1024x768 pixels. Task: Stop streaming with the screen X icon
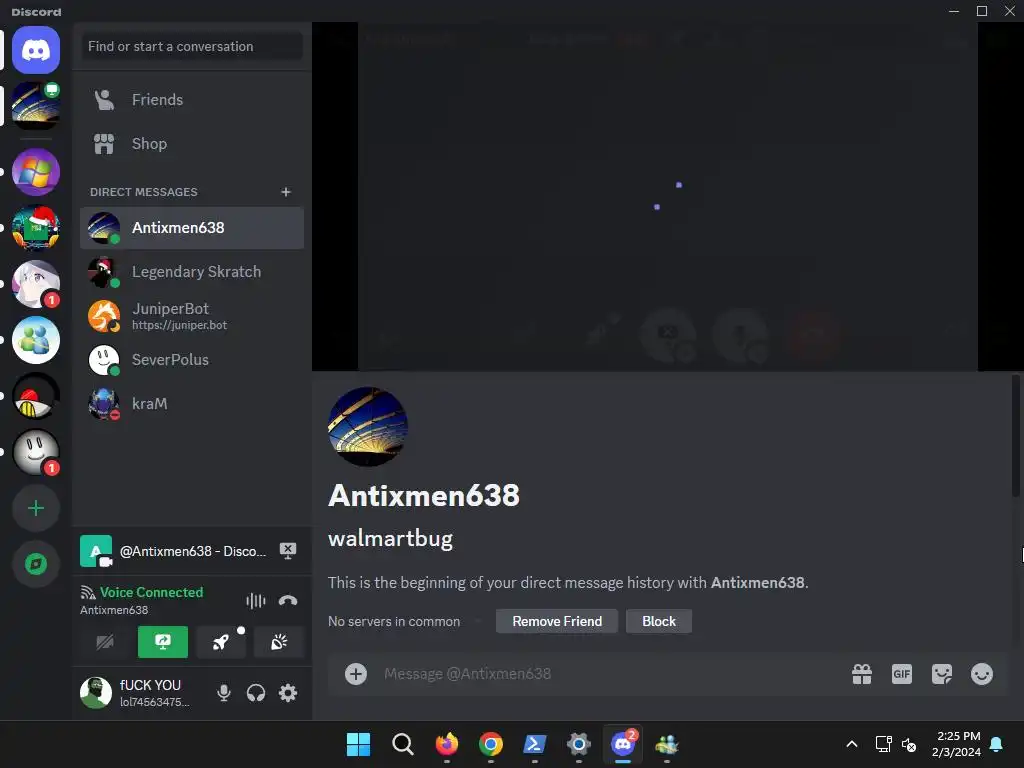pyautogui.click(x=288, y=551)
